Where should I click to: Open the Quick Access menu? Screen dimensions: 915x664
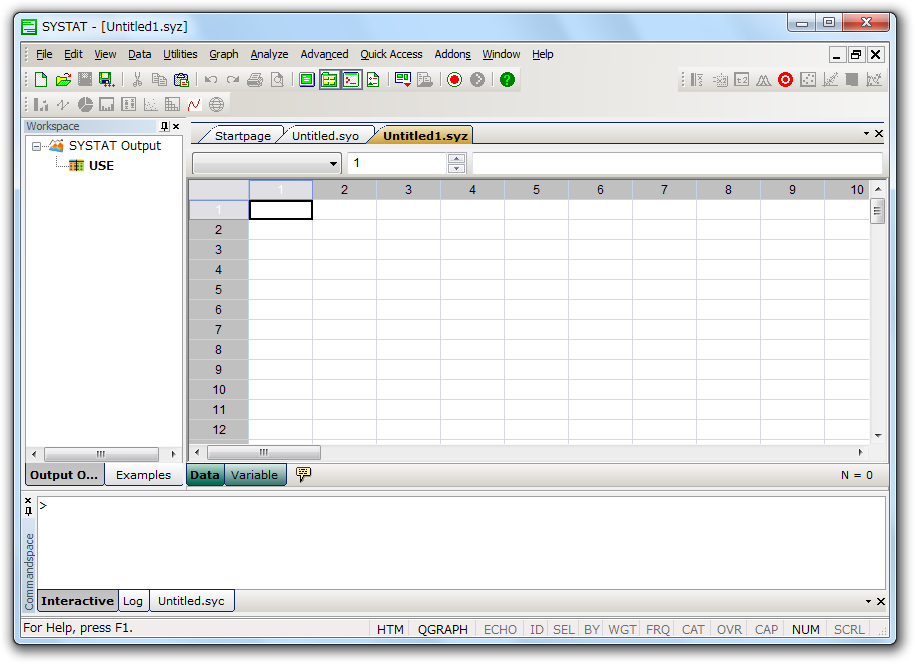[x=391, y=54]
